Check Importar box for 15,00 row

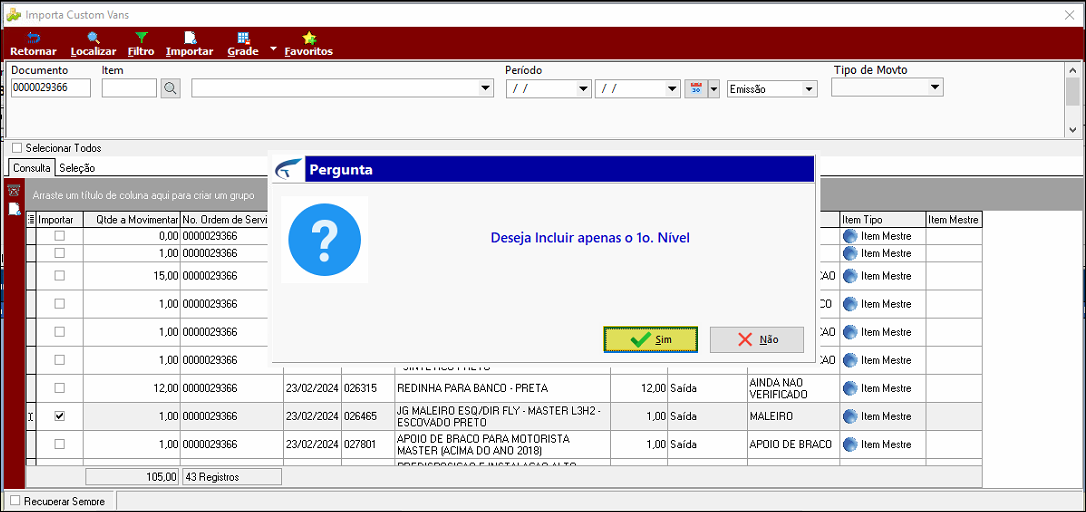pyautogui.click(x=60, y=276)
